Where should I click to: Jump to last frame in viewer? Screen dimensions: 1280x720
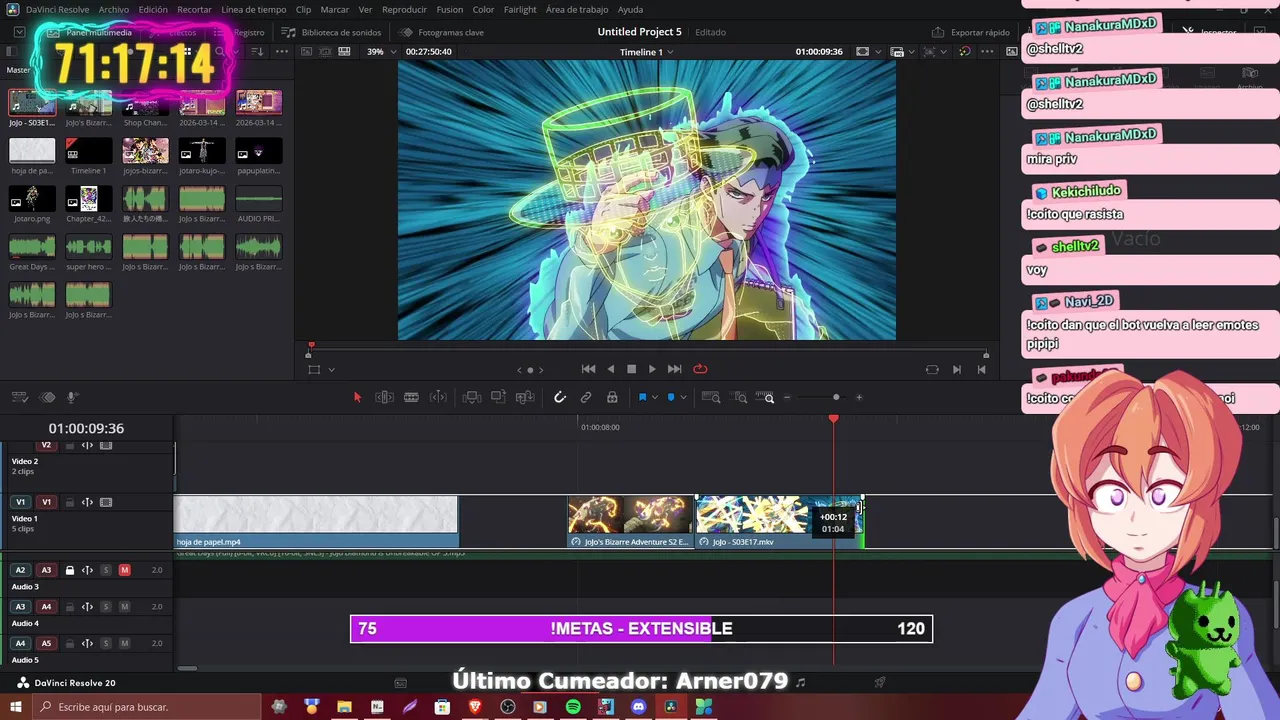(x=674, y=369)
